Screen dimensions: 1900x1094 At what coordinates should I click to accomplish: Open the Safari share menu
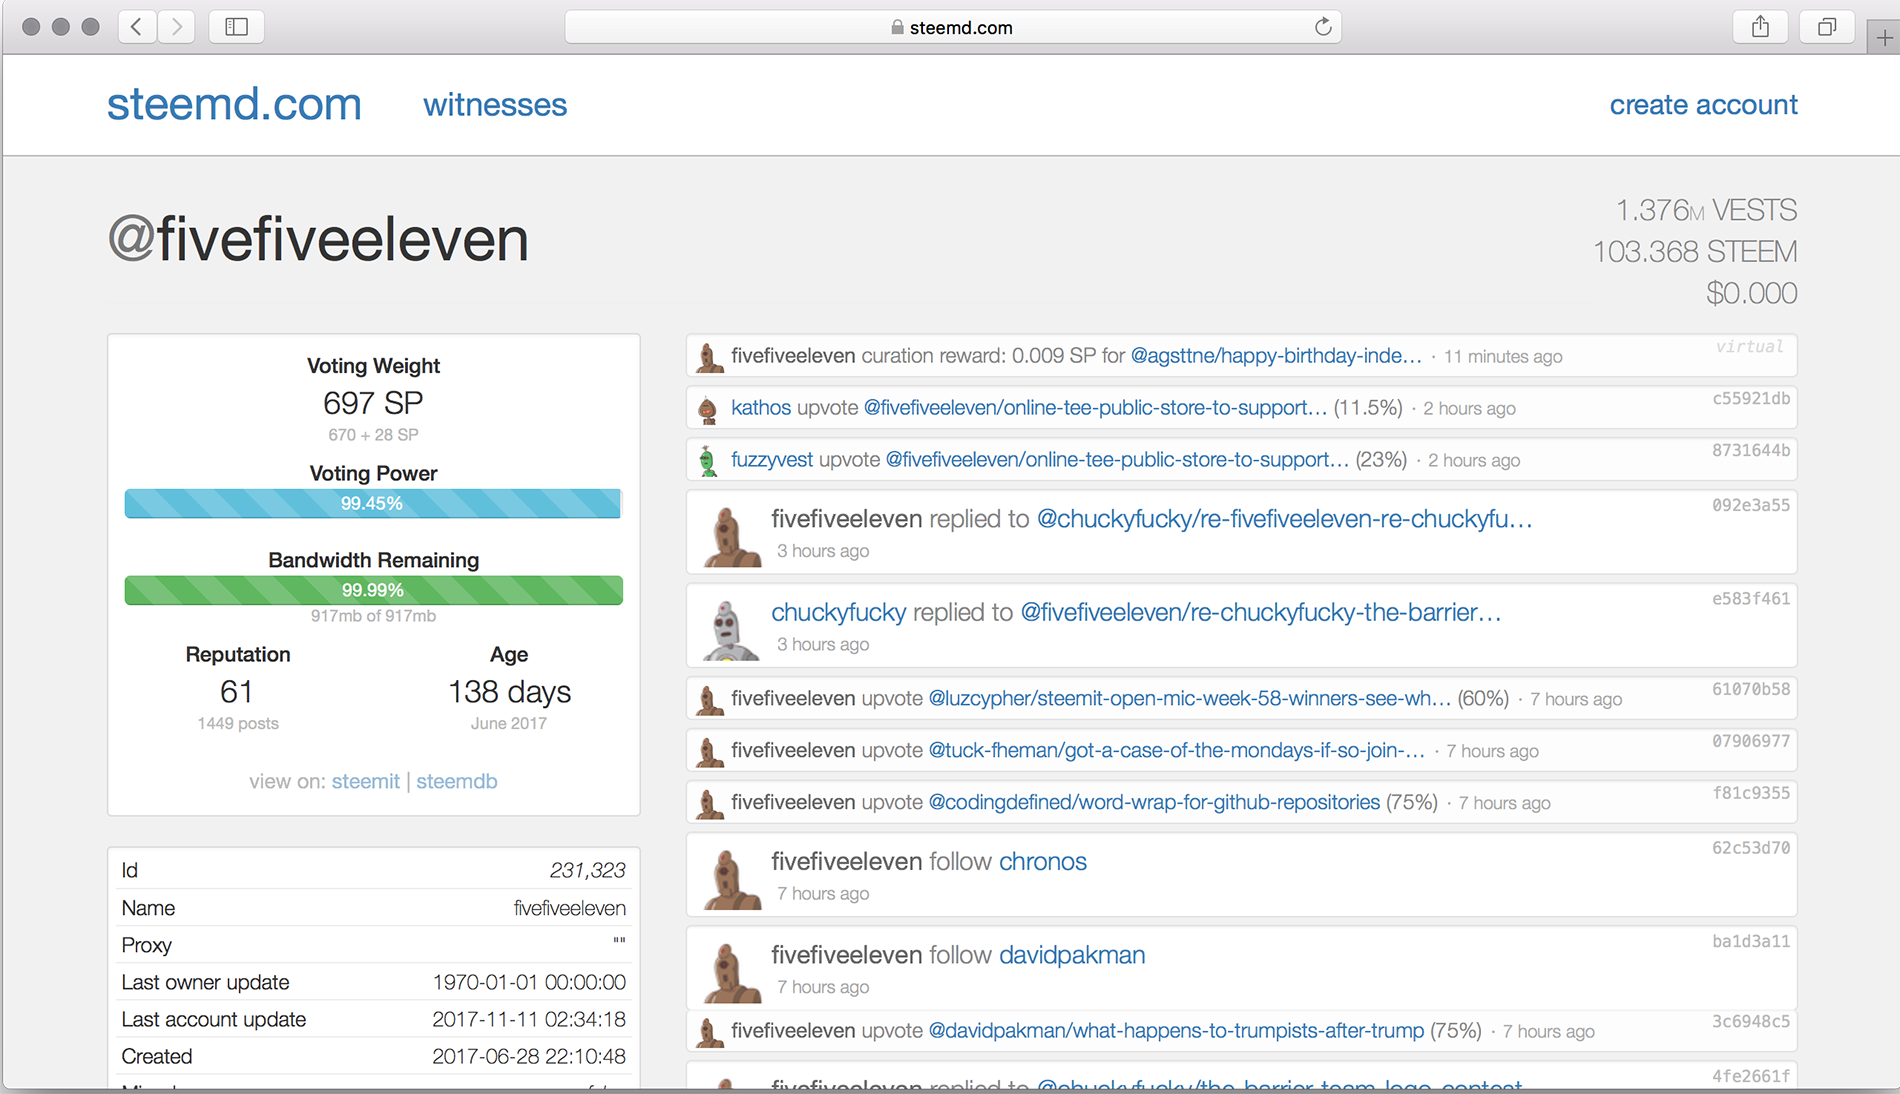point(1761,27)
